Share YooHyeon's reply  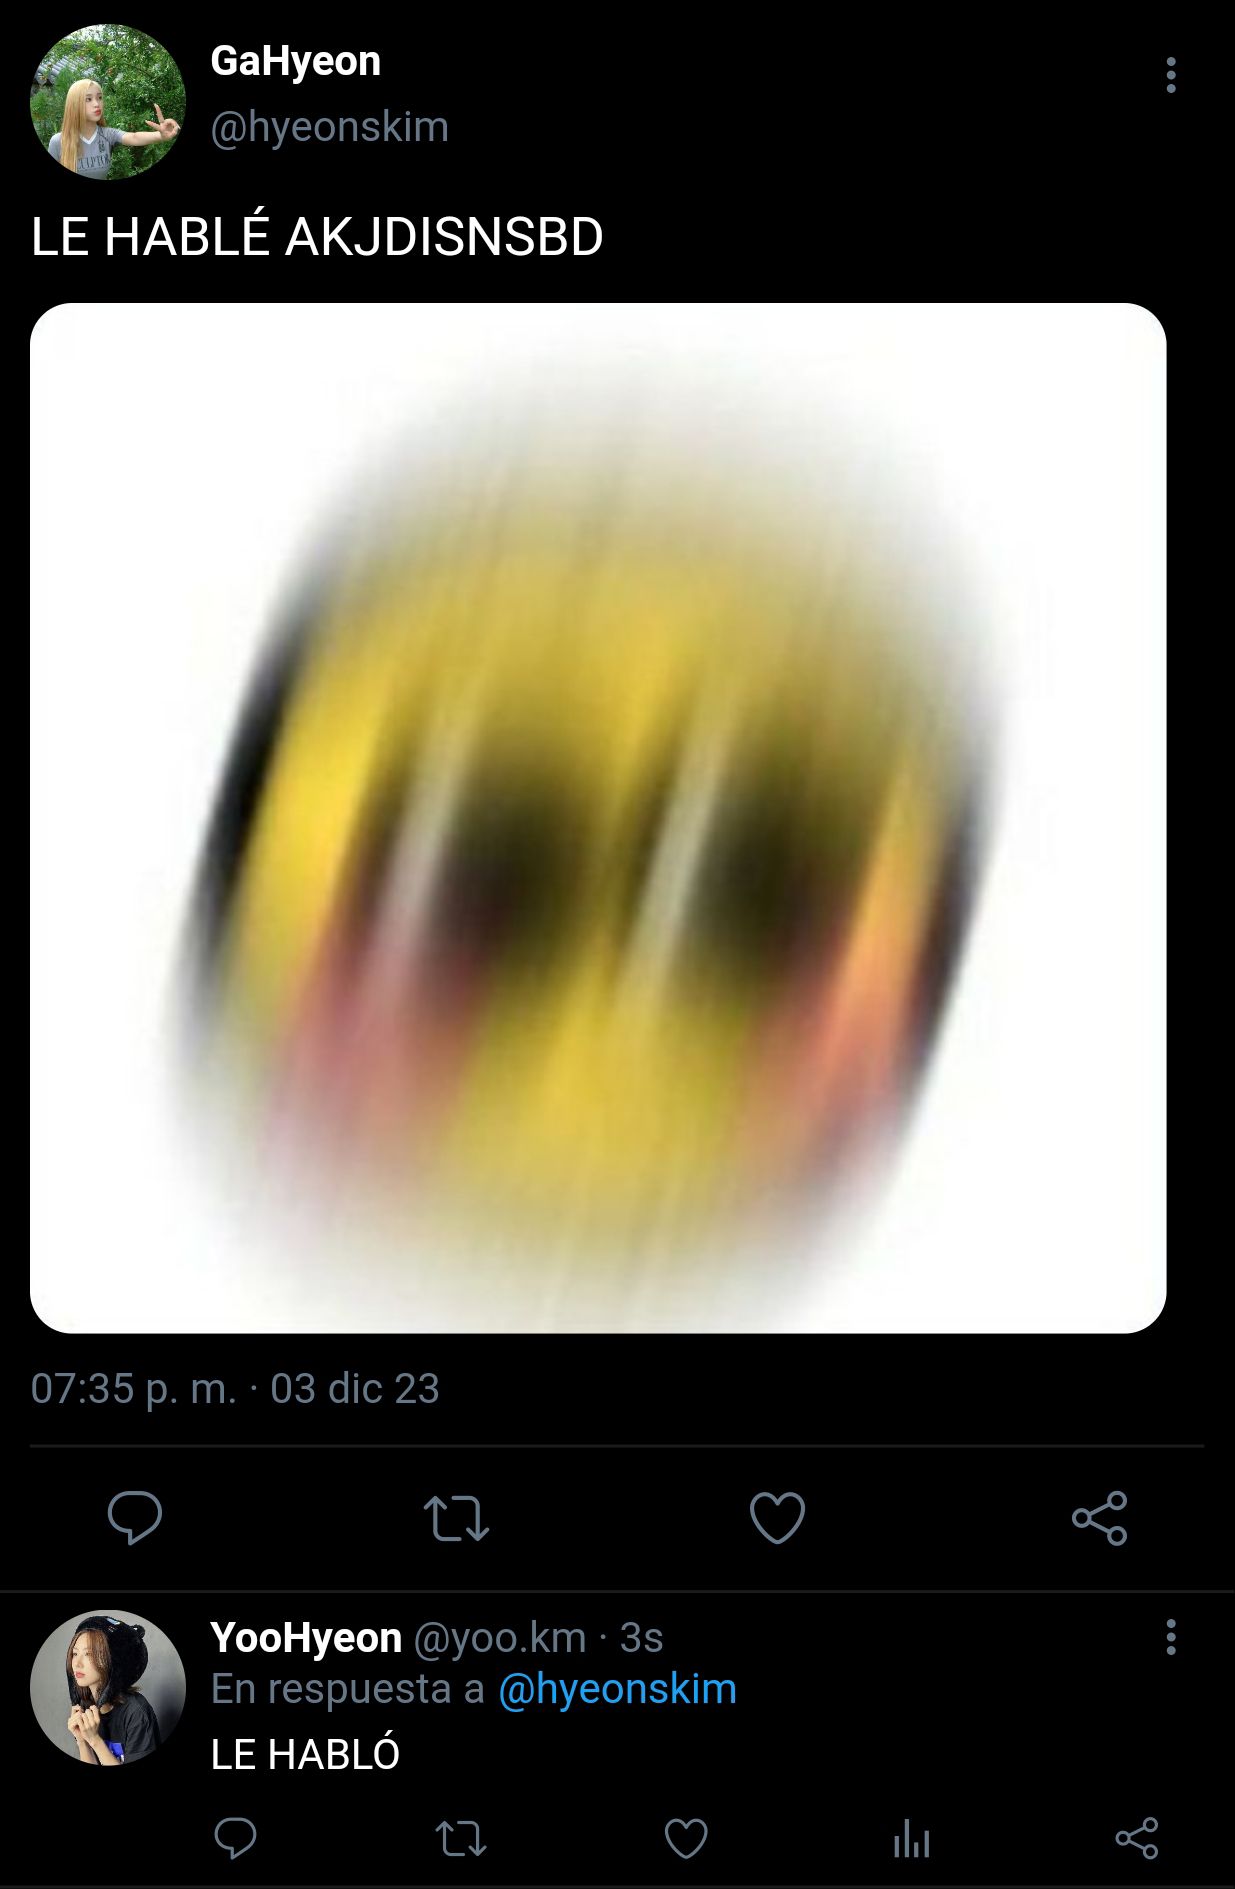(1137, 1838)
